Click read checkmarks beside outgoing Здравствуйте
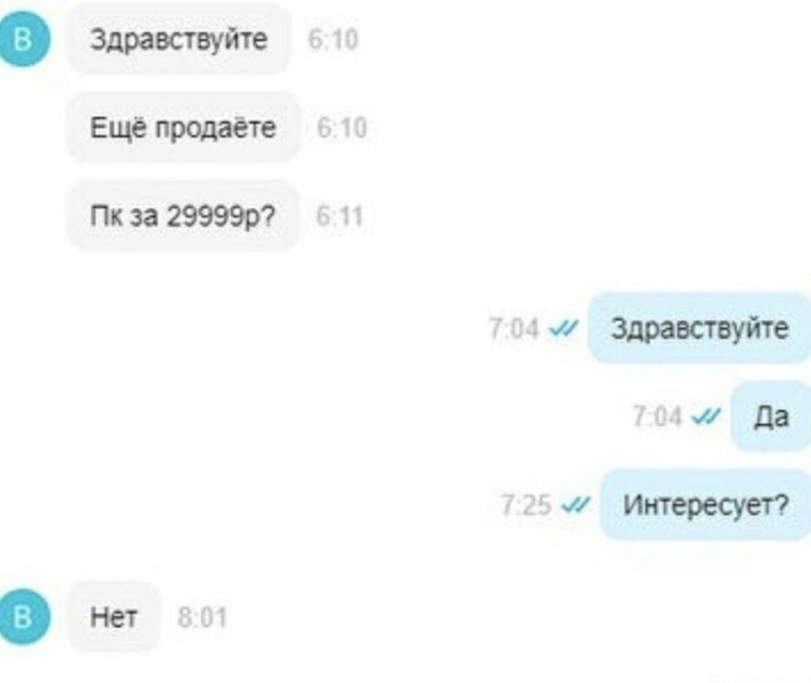 564,328
